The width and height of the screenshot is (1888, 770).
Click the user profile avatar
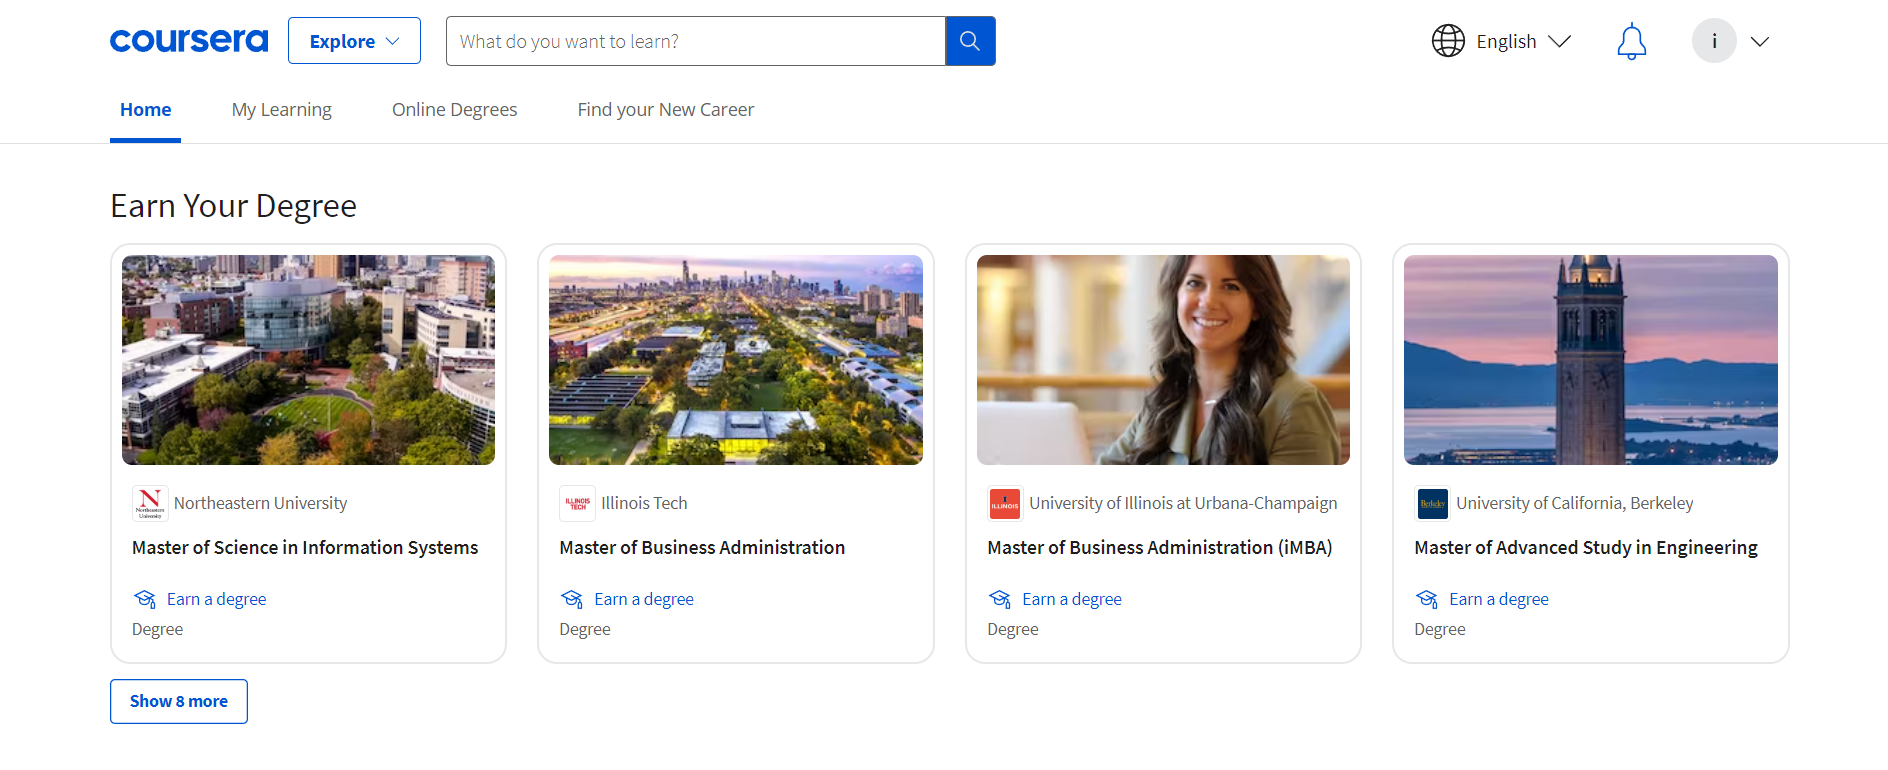pos(1713,41)
